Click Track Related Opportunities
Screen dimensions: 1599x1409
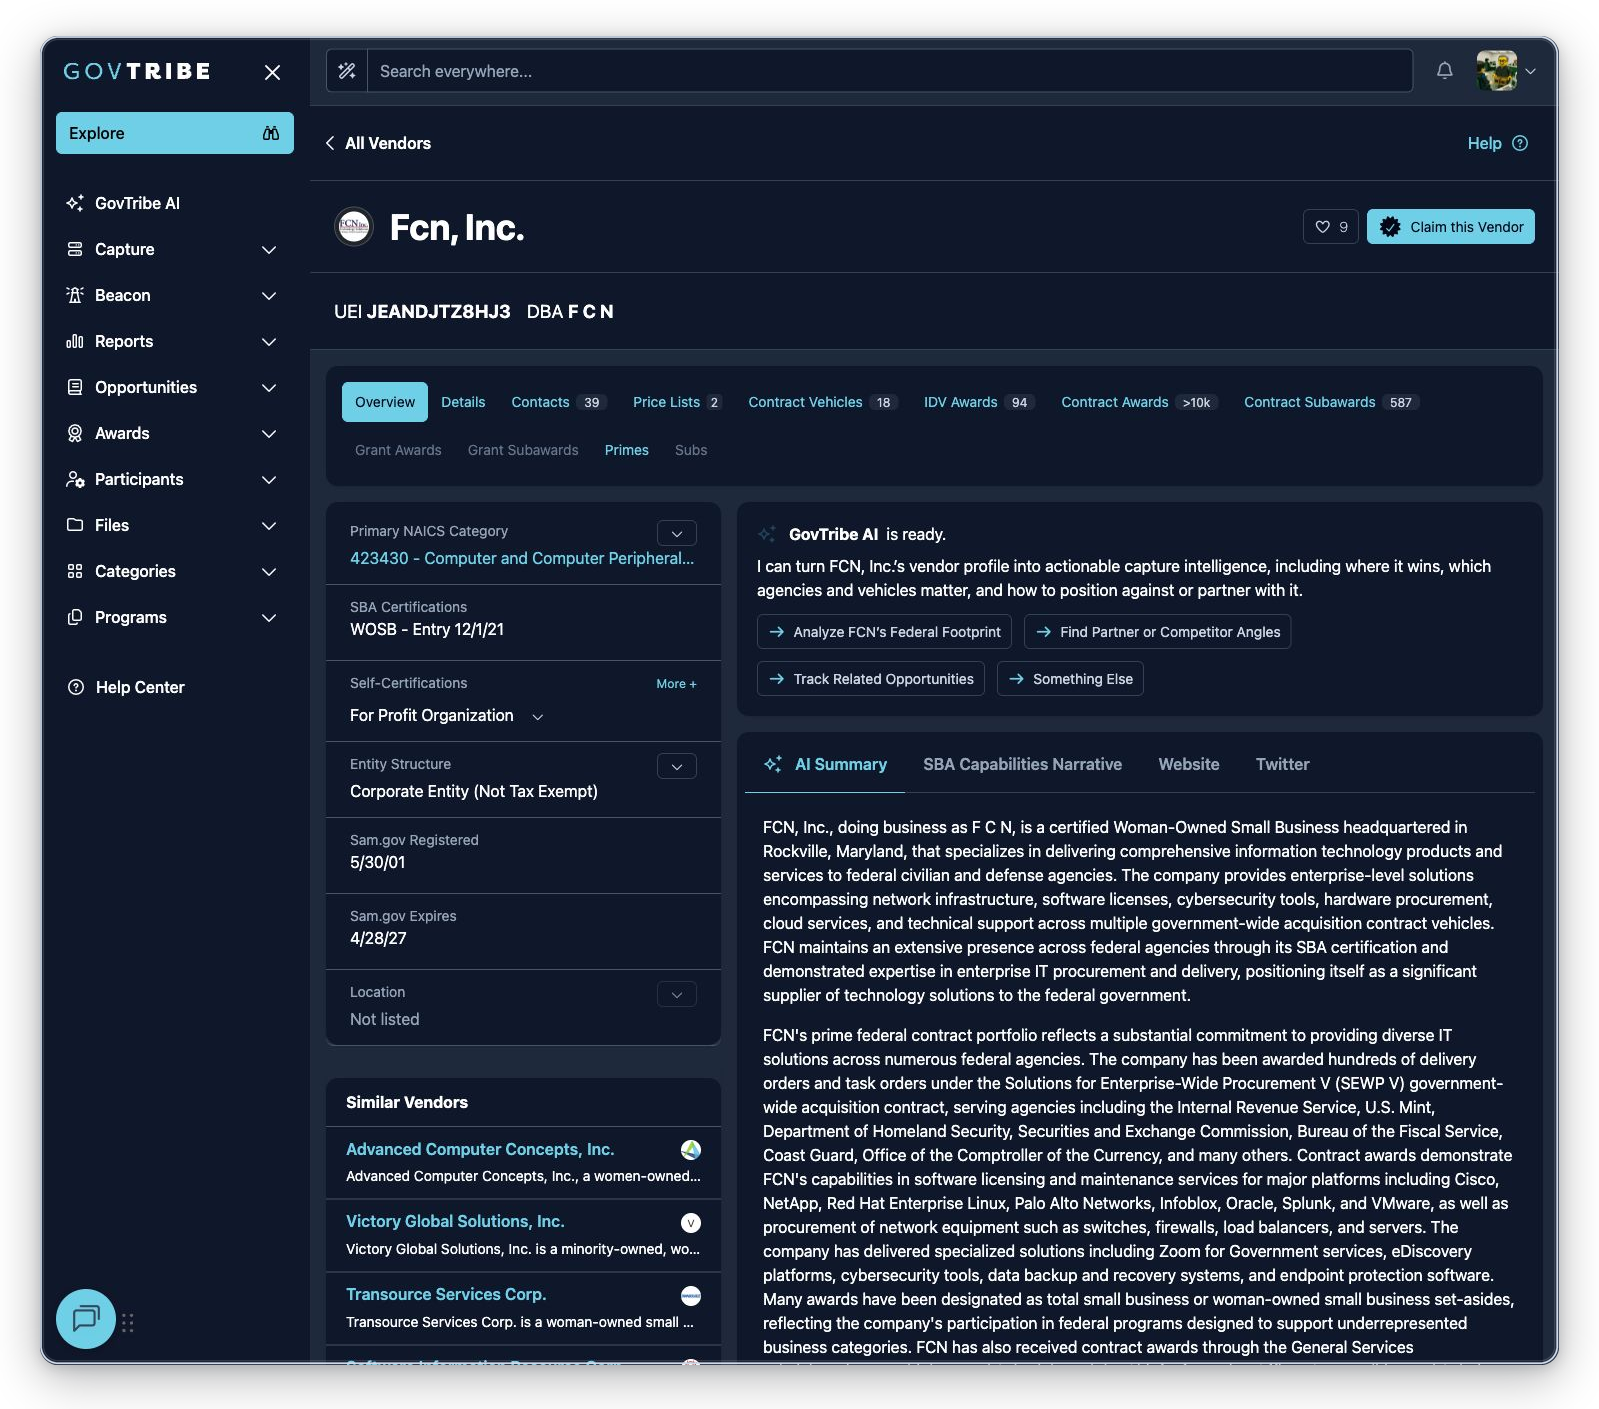[871, 679]
